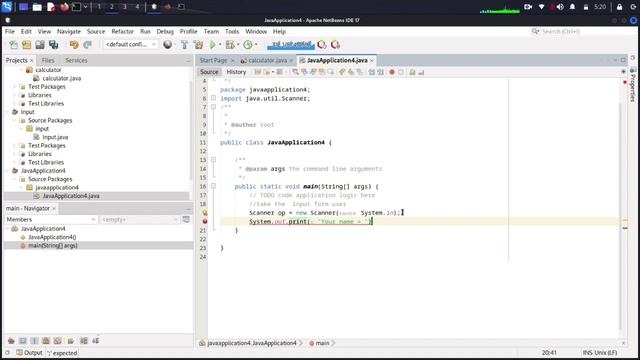Click the Last Edit icon in editor toolbar
The width and height of the screenshot is (640, 360).
point(258,72)
